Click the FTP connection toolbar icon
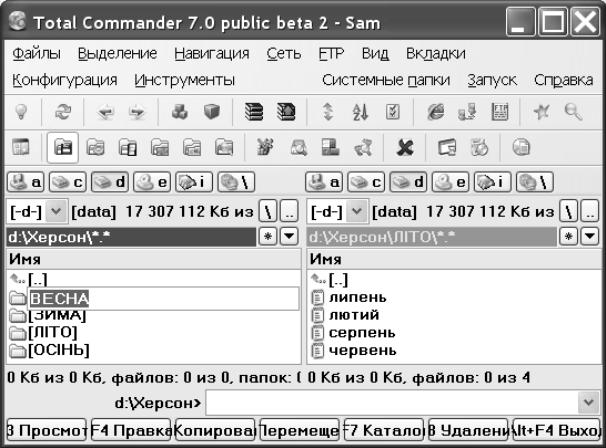 pos(500,112)
